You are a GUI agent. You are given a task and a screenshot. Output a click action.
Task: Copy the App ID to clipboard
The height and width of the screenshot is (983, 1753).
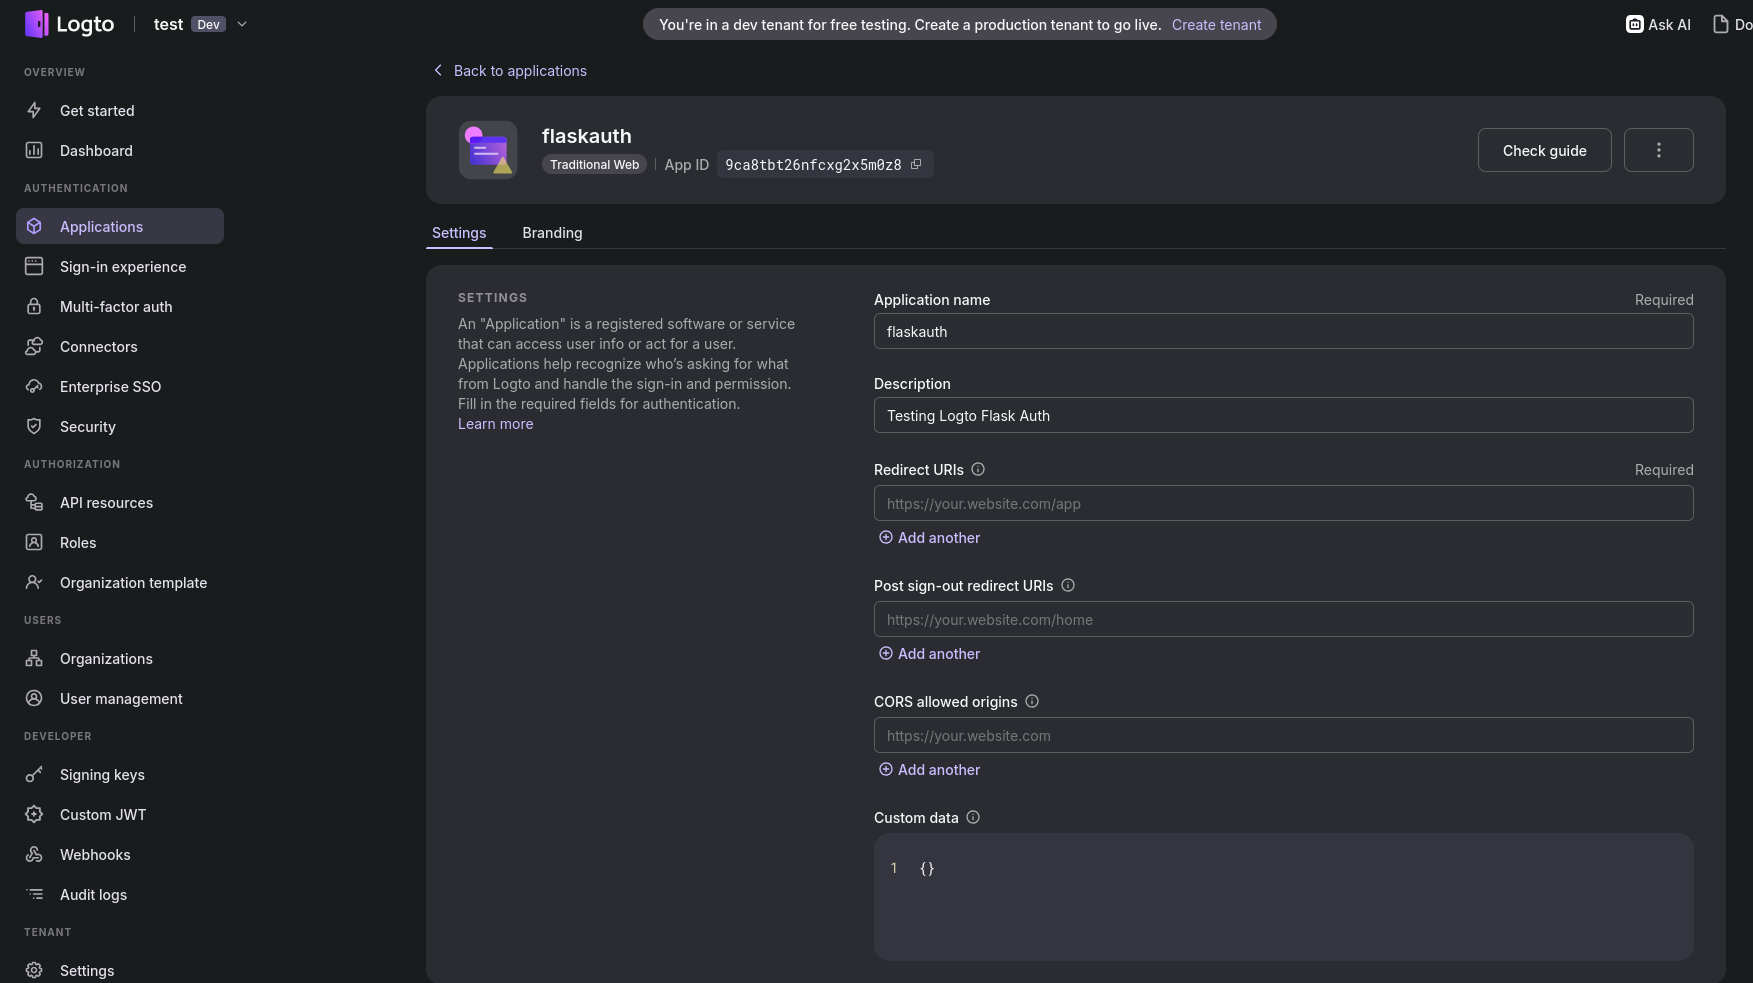[916, 165]
